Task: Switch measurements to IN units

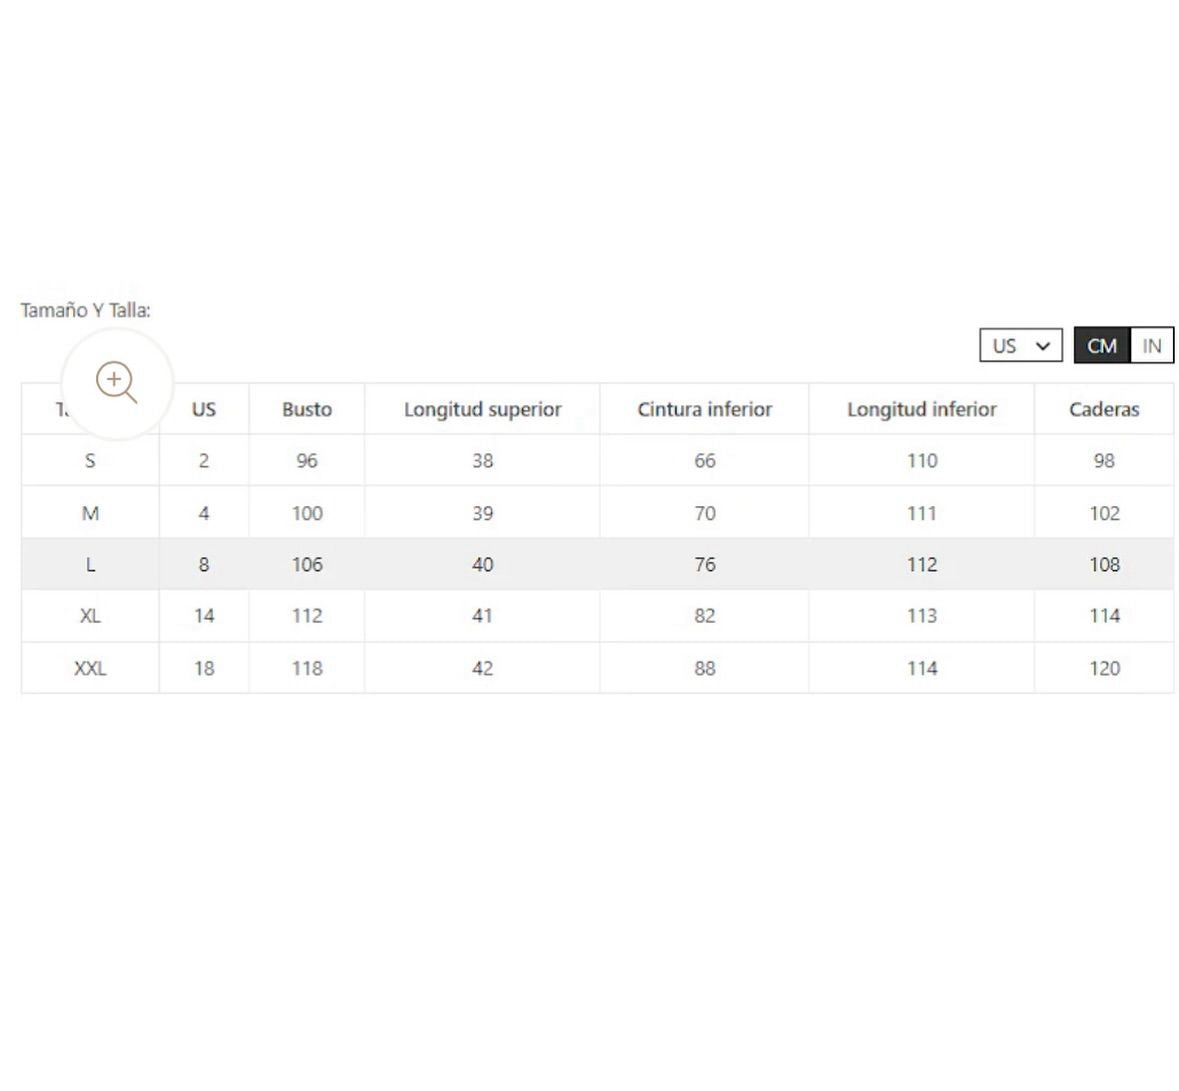Action: point(1152,346)
